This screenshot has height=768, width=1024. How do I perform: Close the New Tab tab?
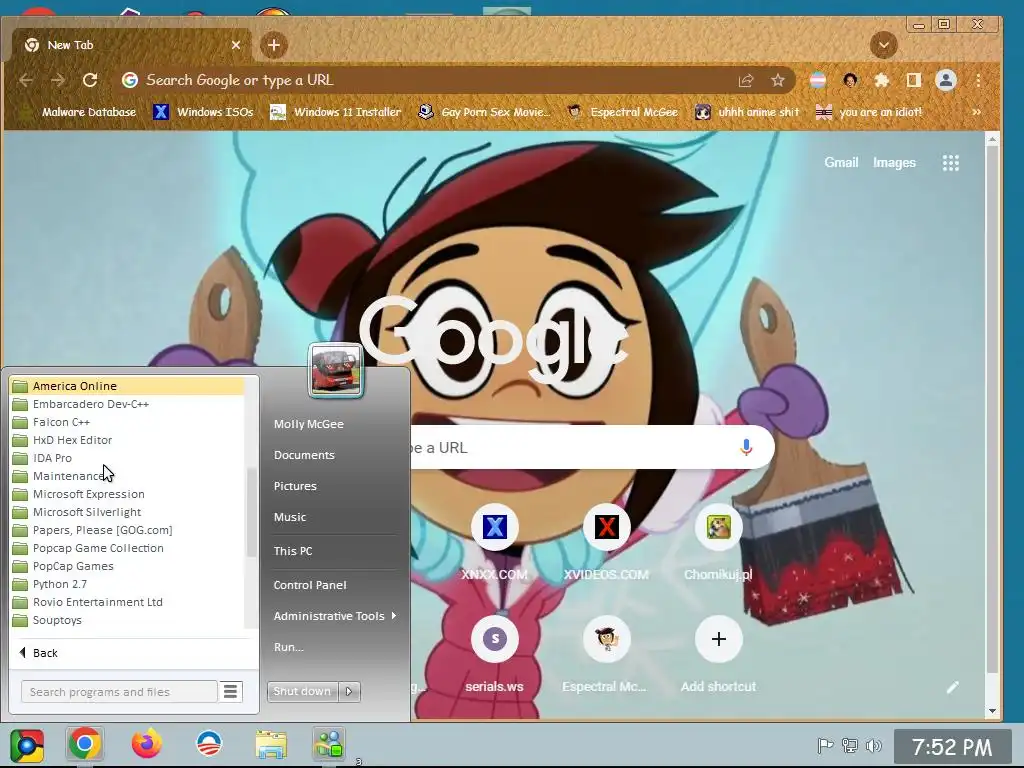236,45
